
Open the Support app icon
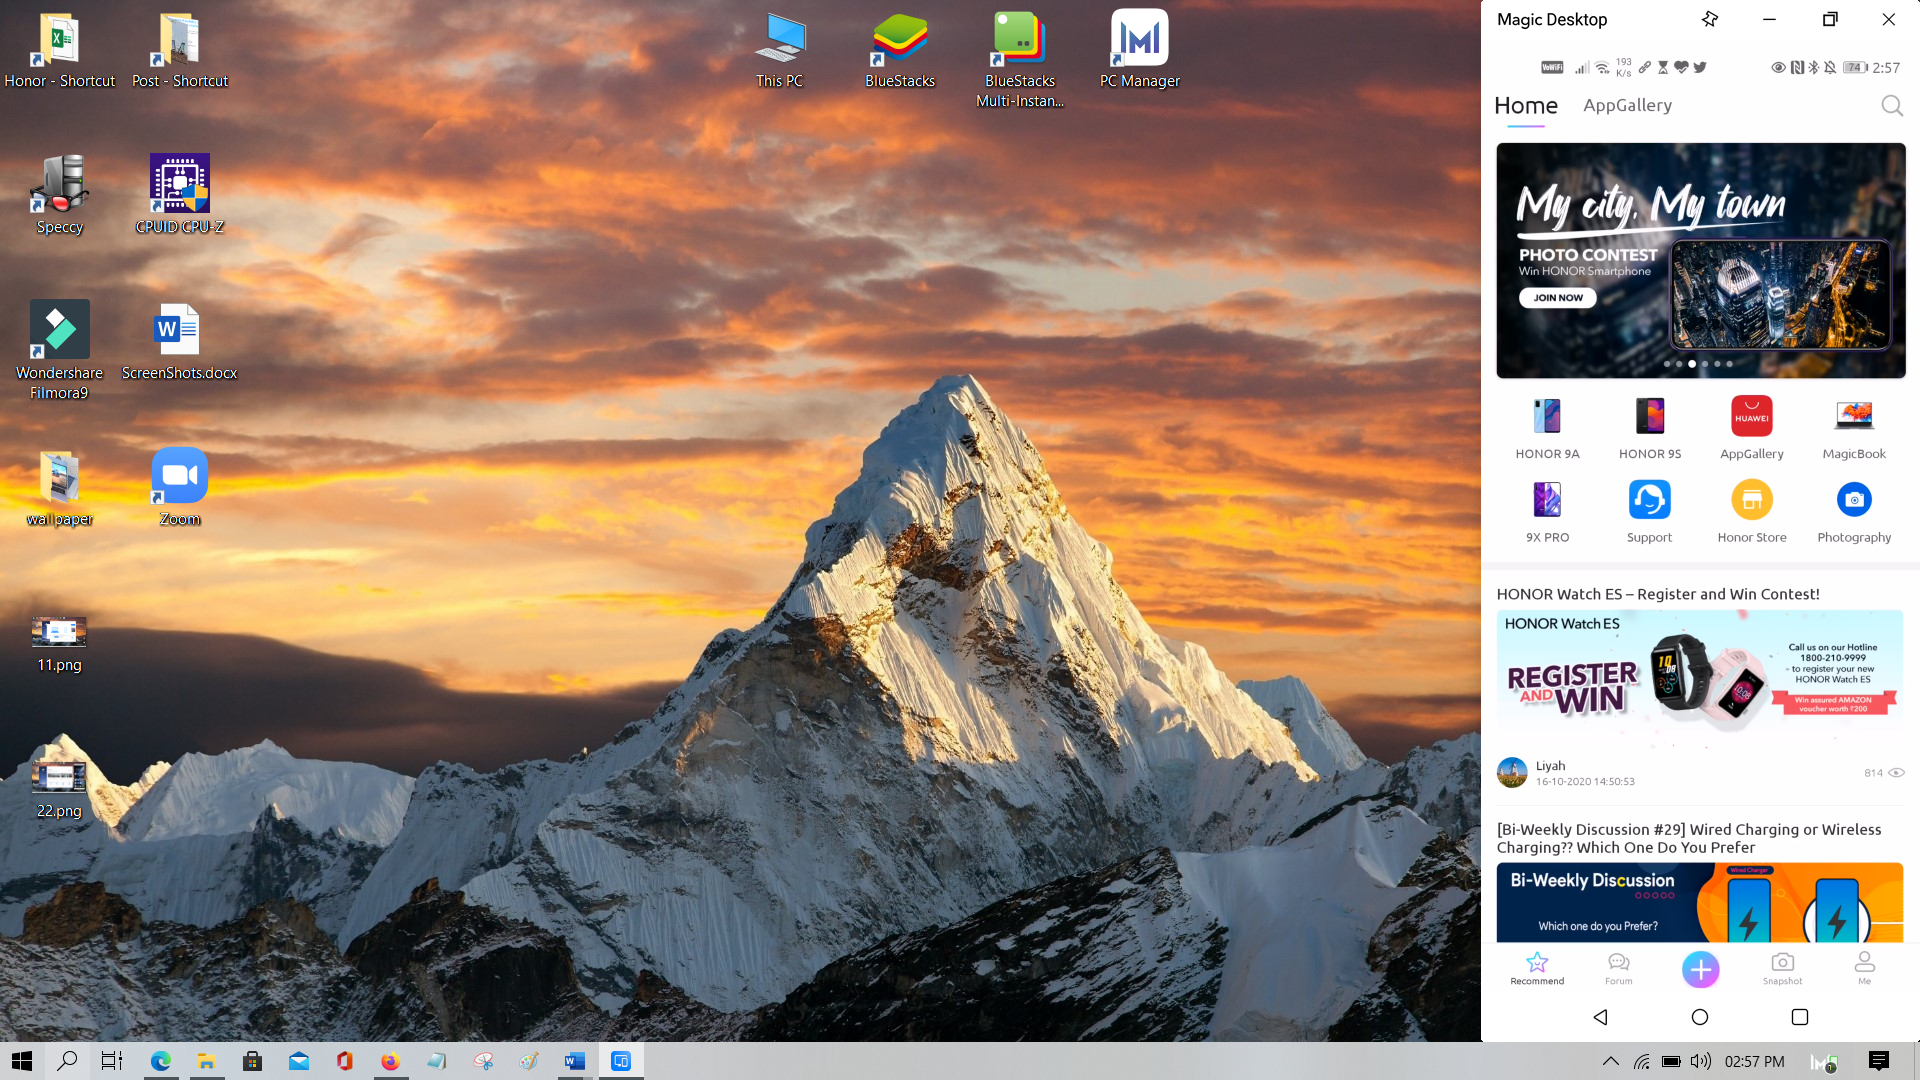pos(1649,500)
